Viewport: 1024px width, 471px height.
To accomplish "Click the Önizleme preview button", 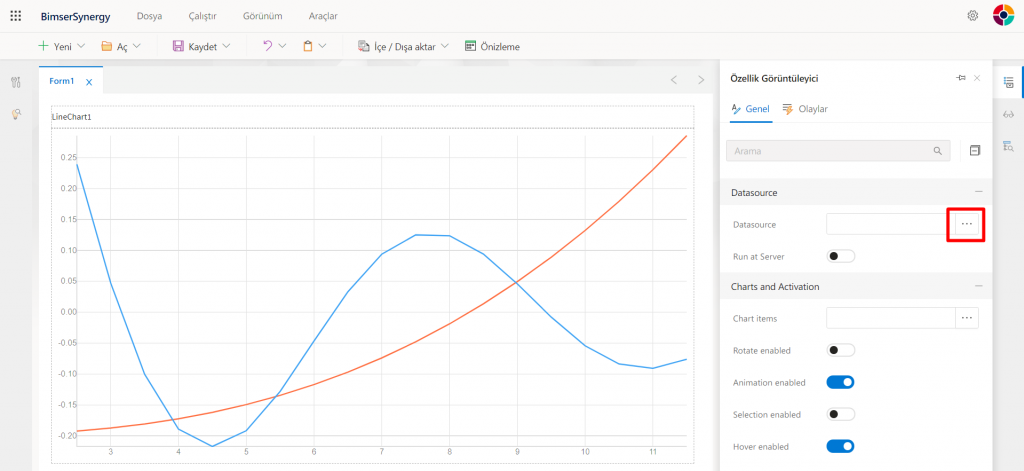I will tap(492, 46).
